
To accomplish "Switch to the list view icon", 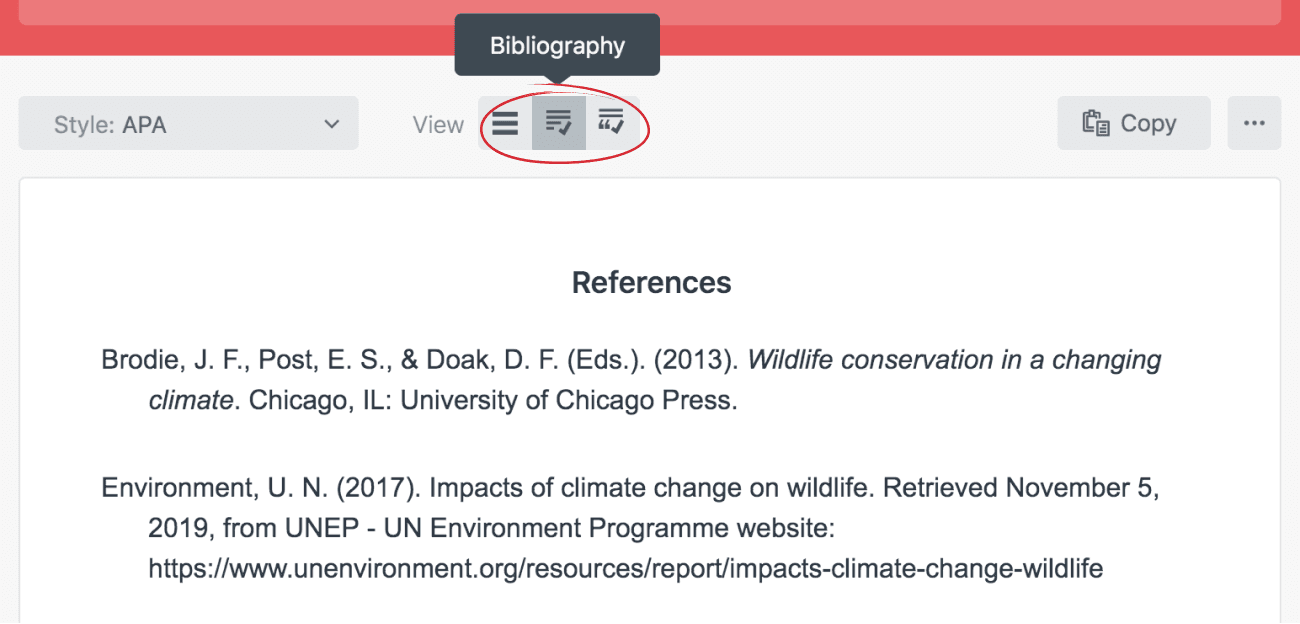I will (505, 123).
